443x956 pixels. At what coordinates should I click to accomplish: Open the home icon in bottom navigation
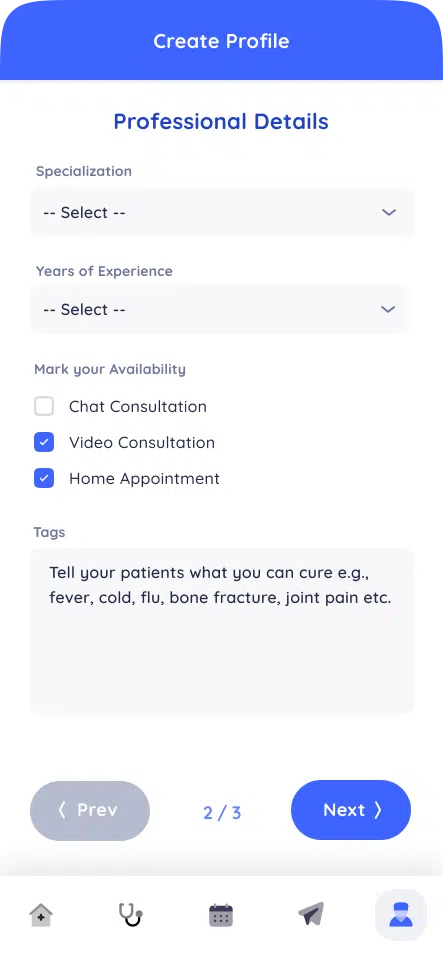point(41,915)
